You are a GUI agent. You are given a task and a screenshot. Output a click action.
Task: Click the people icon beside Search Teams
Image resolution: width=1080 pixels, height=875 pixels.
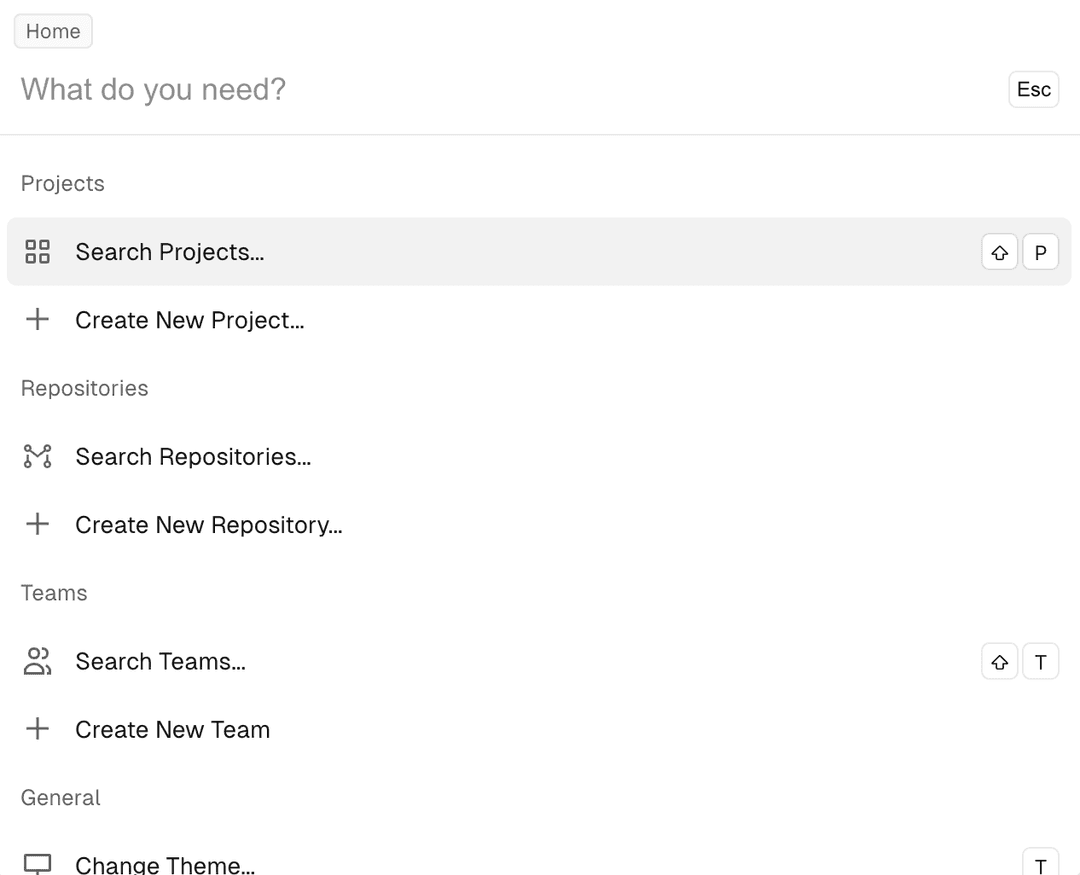pyautogui.click(x=37, y=661)
